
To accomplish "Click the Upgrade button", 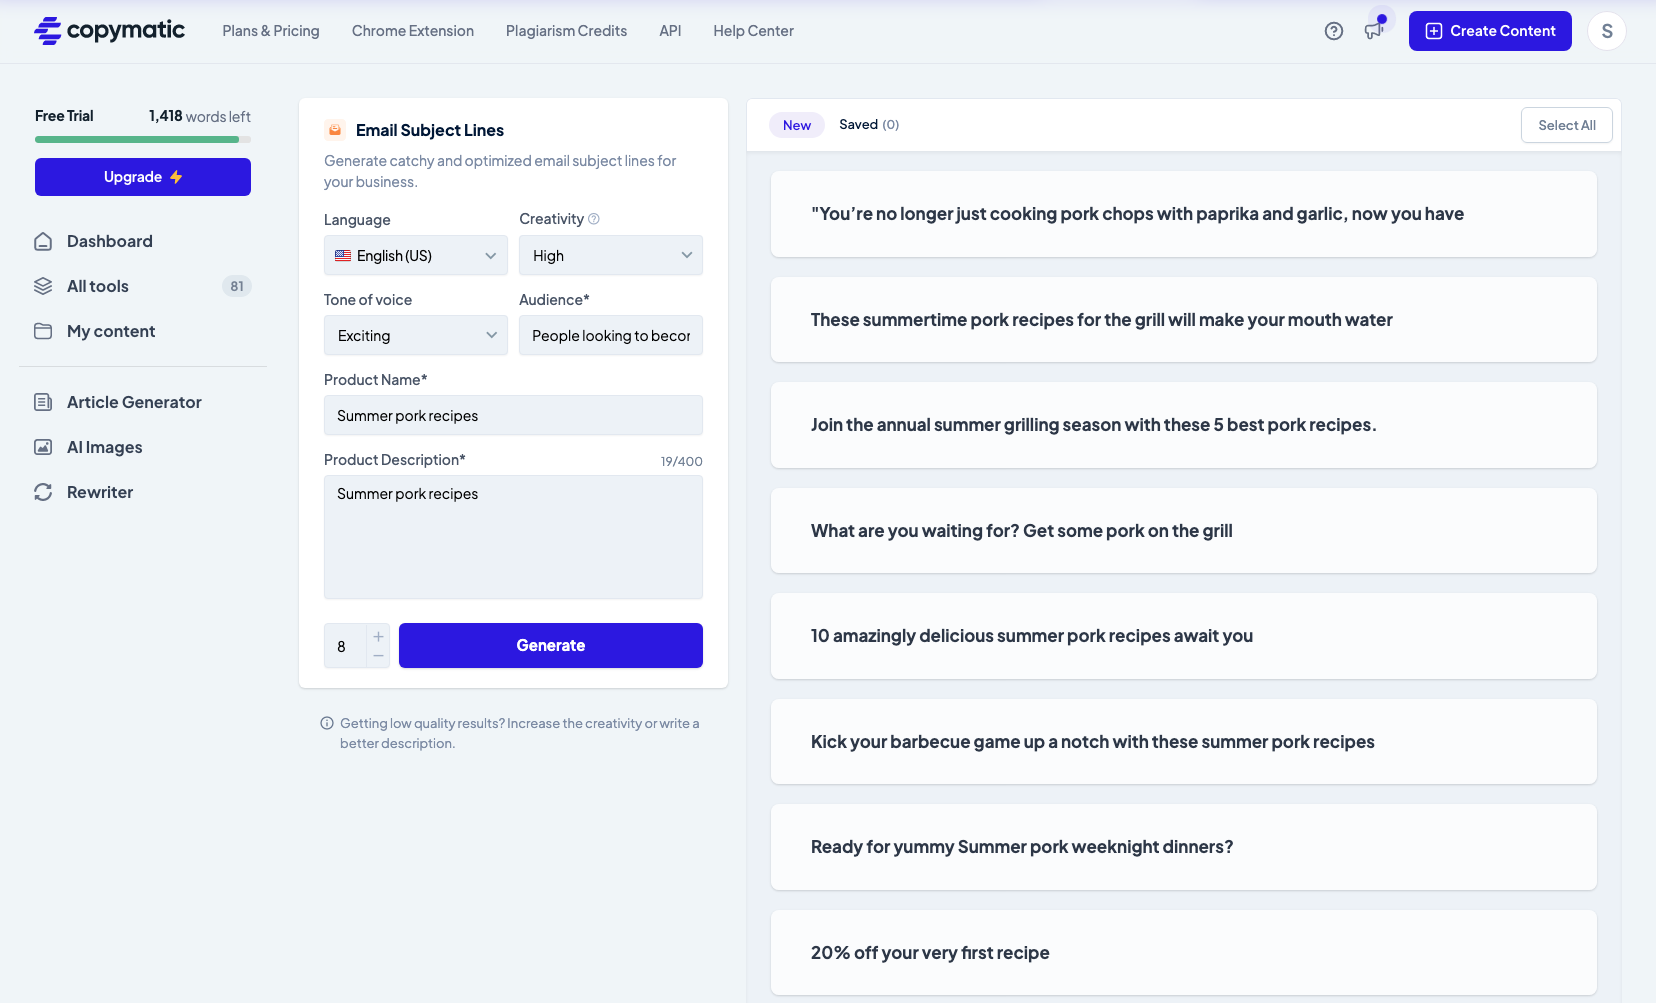I will tap(143, 177).
